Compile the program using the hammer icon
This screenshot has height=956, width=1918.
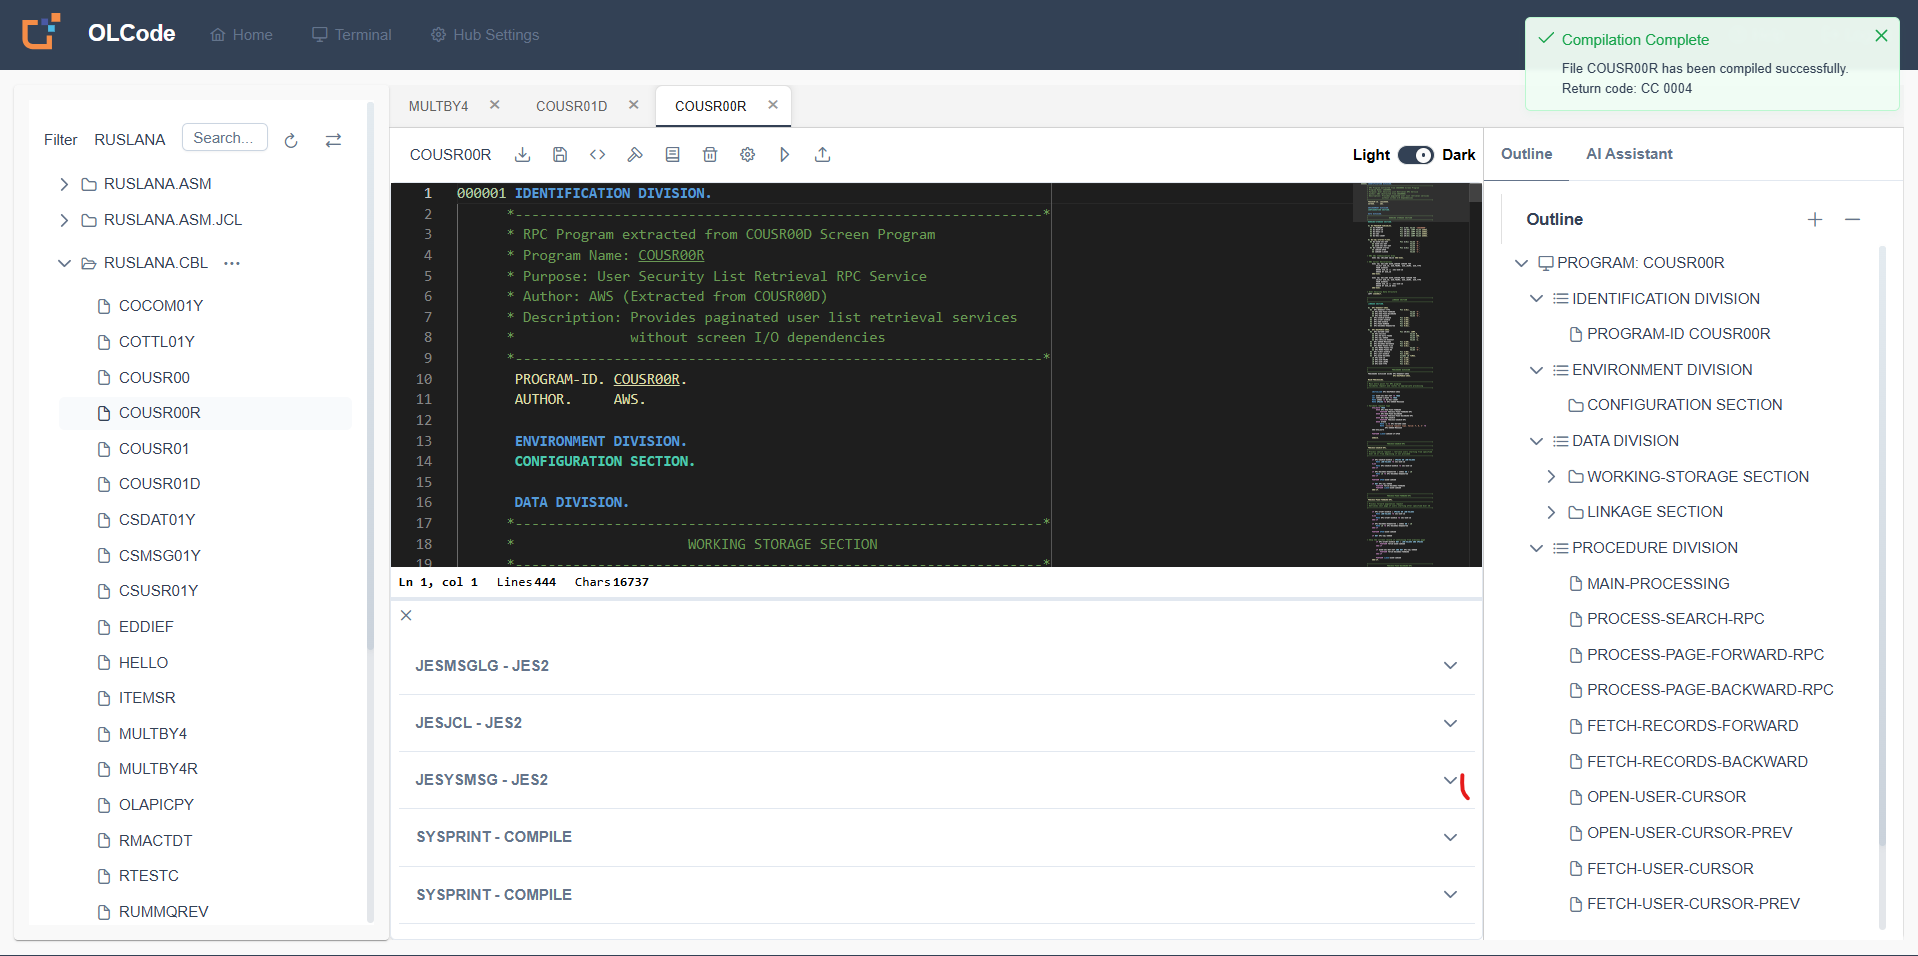pyautogui.click(x=636, y=155)
